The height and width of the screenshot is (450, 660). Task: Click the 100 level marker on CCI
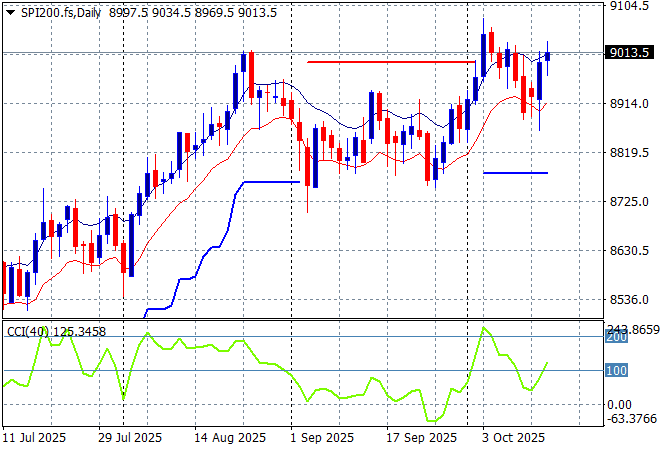pyautogui.click(x=616, y=371)
